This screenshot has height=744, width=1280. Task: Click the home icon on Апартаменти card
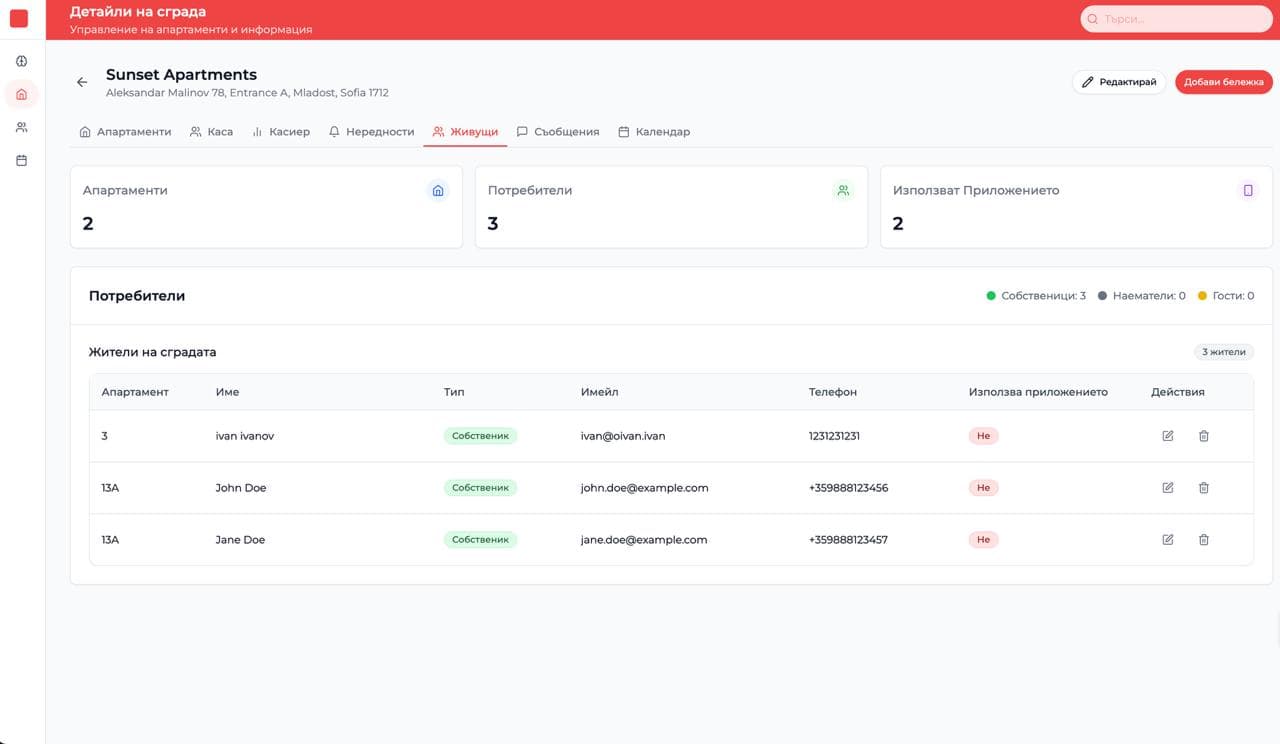437,190
